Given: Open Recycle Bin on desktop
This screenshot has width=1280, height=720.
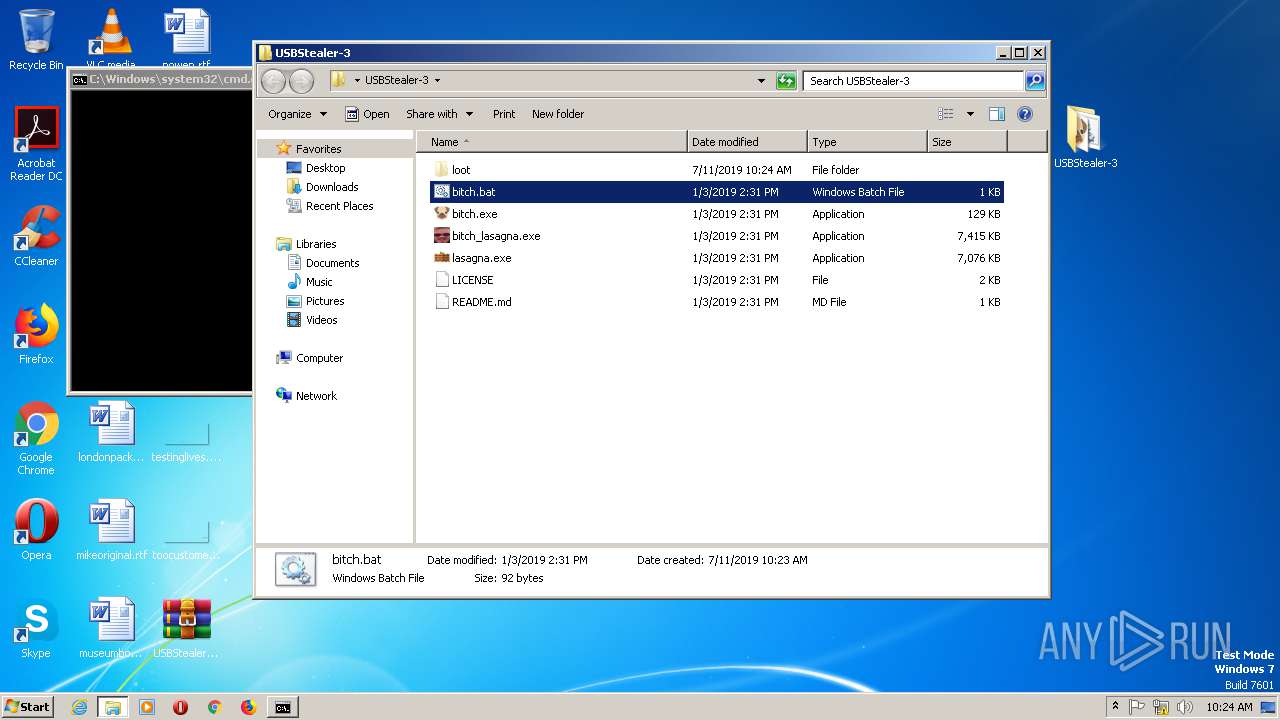Looking at the screenshot, I should pyautogui.click(x=36, y=40).
